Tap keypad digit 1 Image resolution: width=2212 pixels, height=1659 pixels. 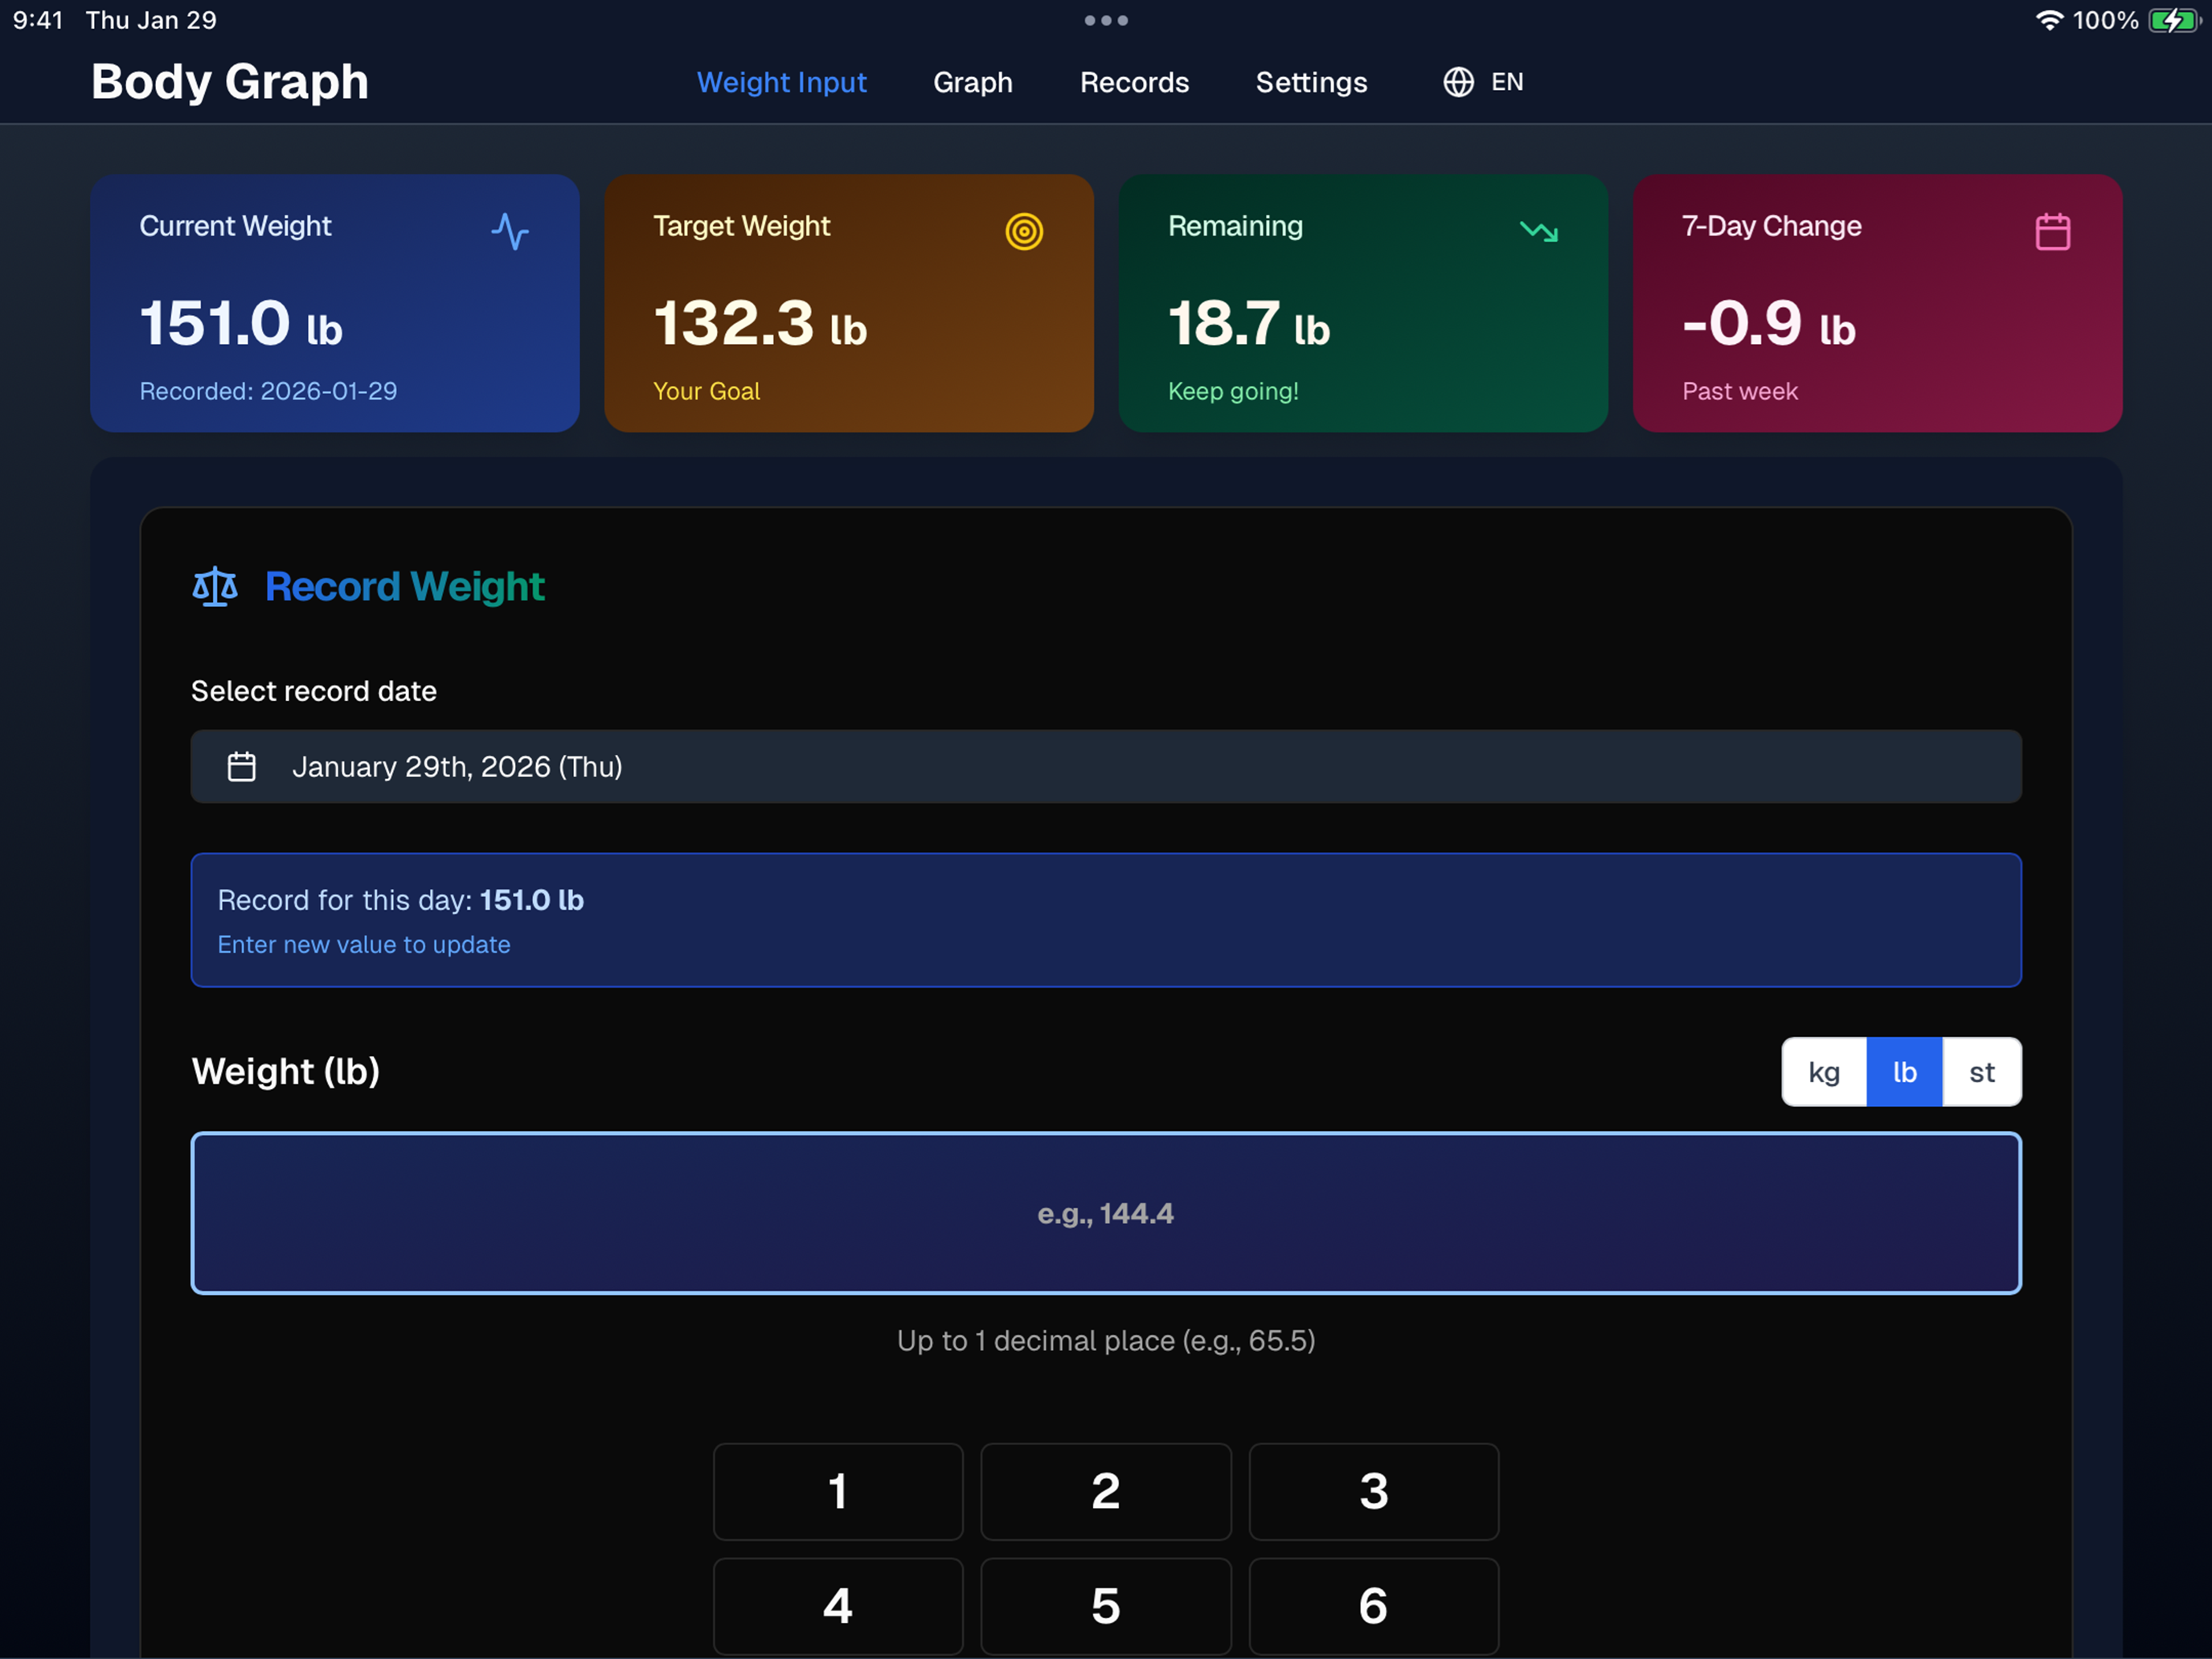click(x=838, y=1491)
